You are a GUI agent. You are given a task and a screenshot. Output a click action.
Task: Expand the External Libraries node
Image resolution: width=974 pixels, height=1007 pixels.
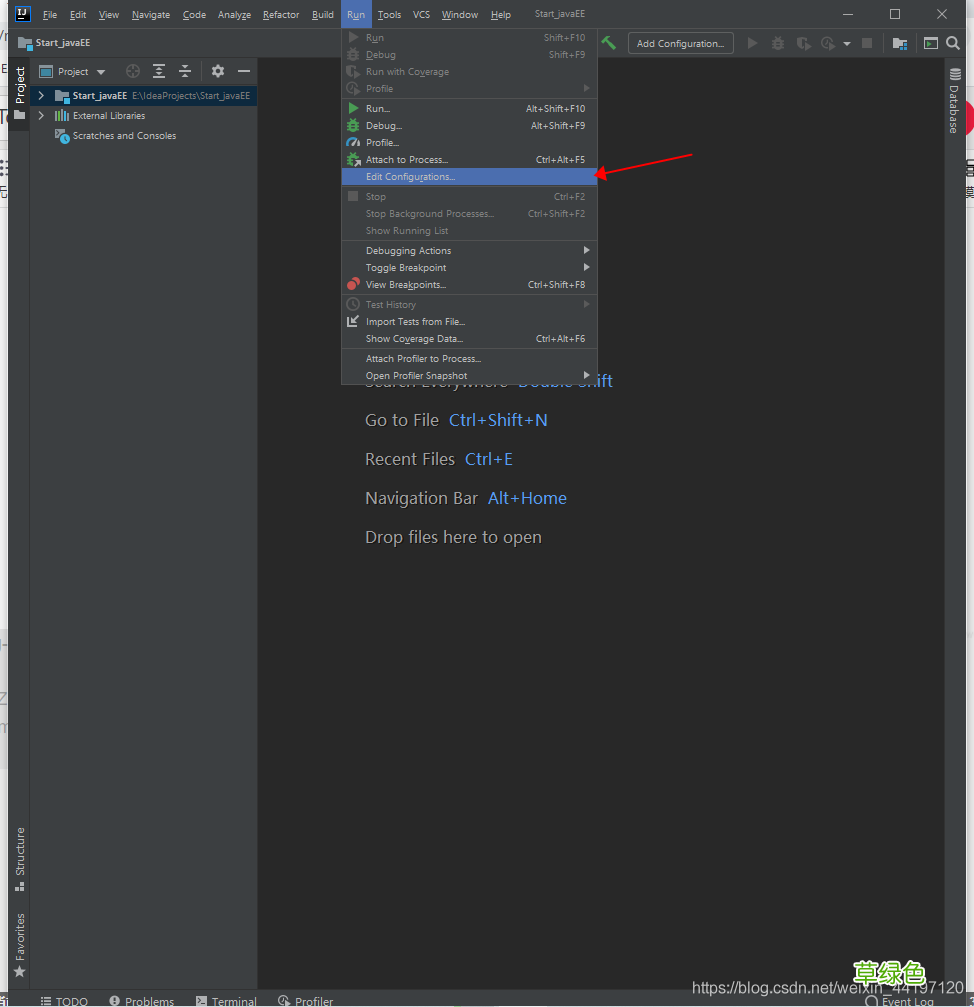point(41,116)
